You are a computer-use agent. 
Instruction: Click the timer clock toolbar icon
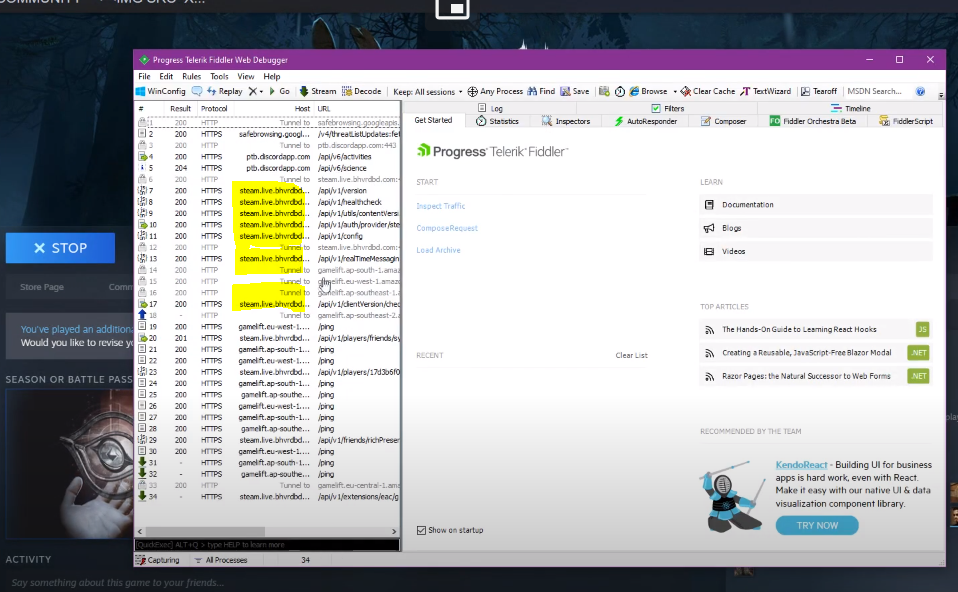tap(620, 91)
